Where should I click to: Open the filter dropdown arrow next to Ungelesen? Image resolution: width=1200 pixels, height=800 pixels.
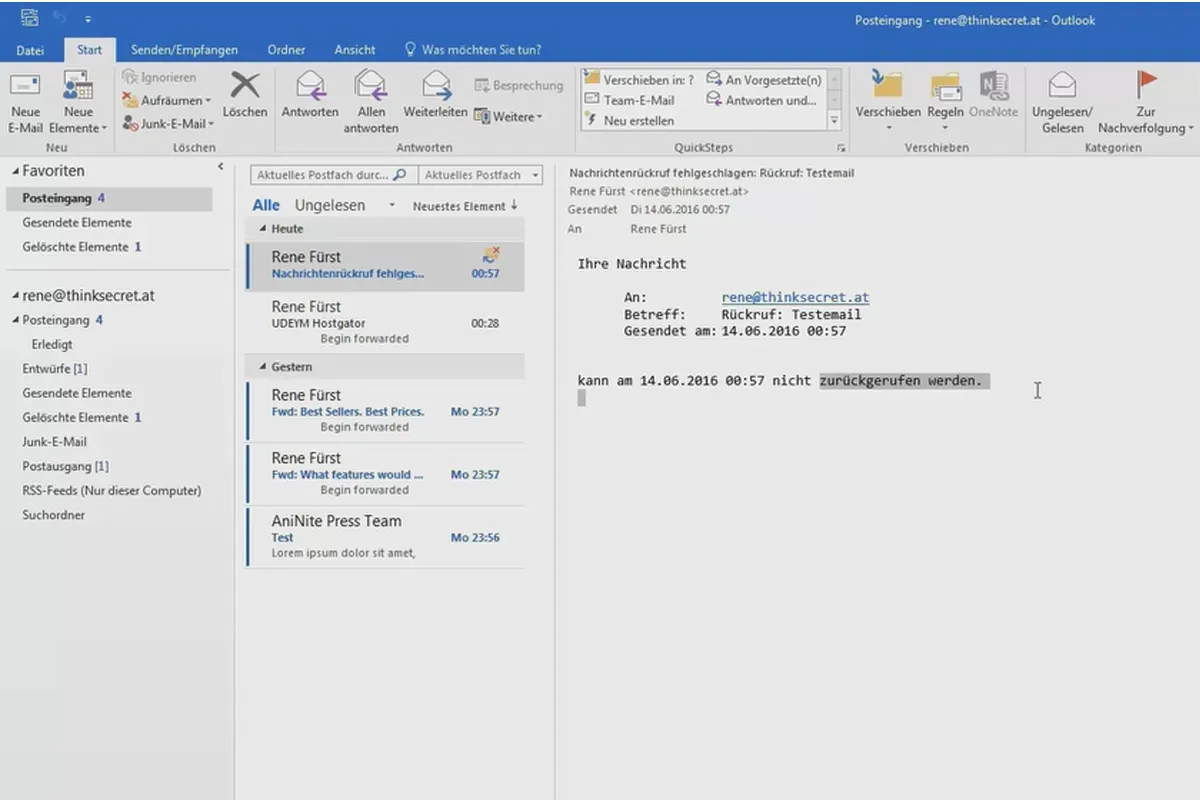tap(391, 205)
